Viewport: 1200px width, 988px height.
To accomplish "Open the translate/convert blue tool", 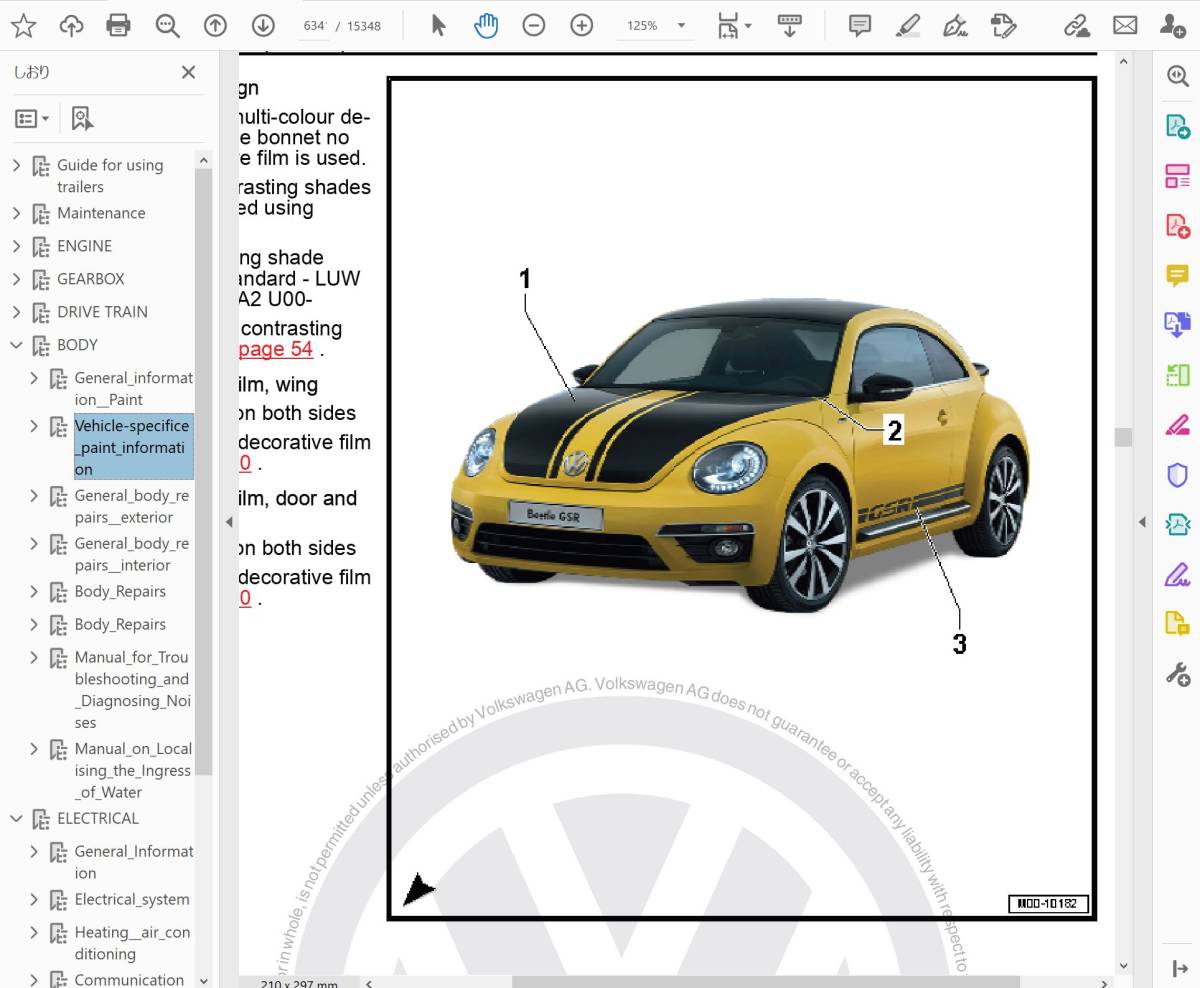I will (x=1177, y=324).
